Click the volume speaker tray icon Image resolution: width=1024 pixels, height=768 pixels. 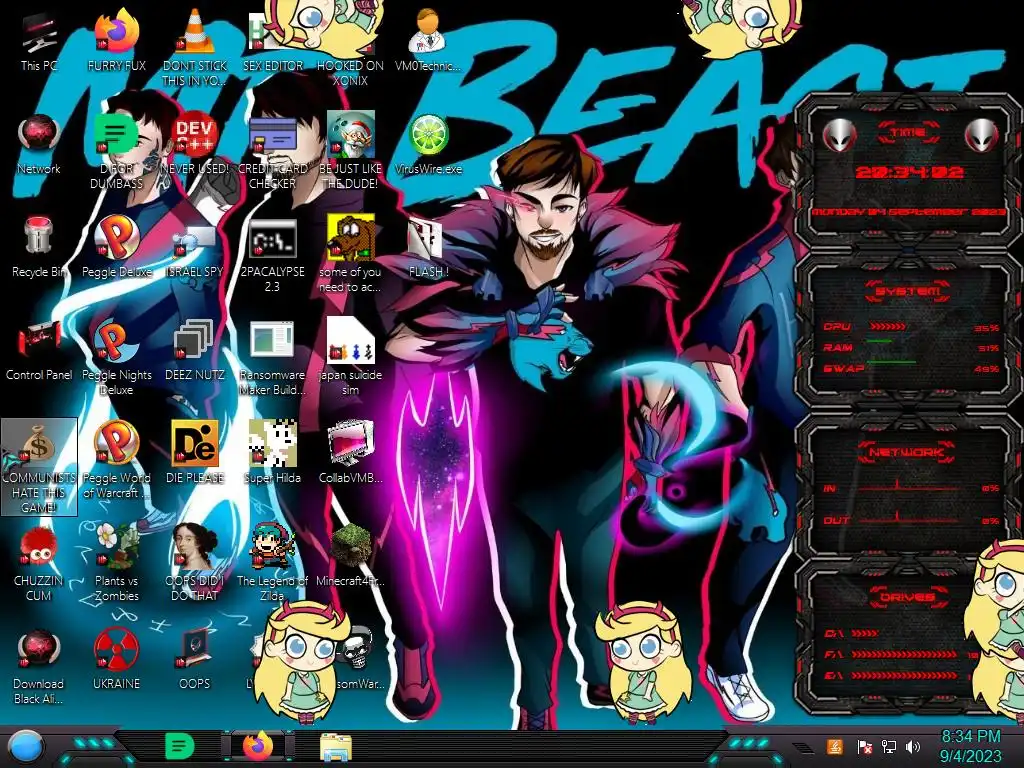point(913,746)
